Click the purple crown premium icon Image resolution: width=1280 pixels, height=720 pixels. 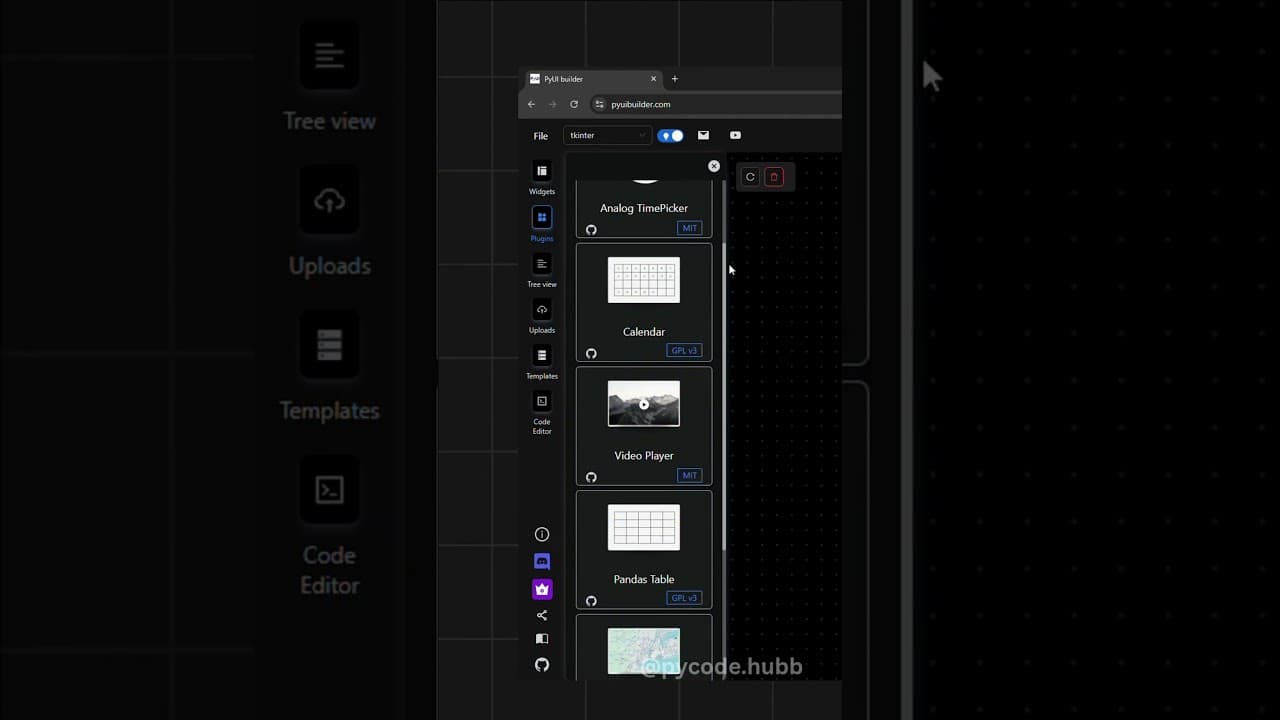click(x=542, y=589)
